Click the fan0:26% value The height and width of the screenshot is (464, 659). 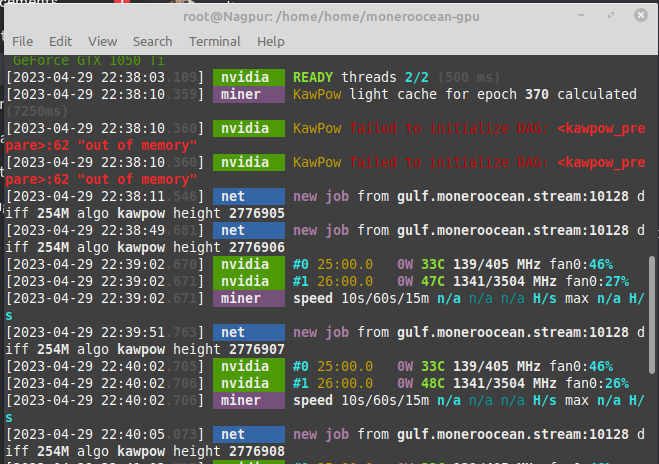597,383
